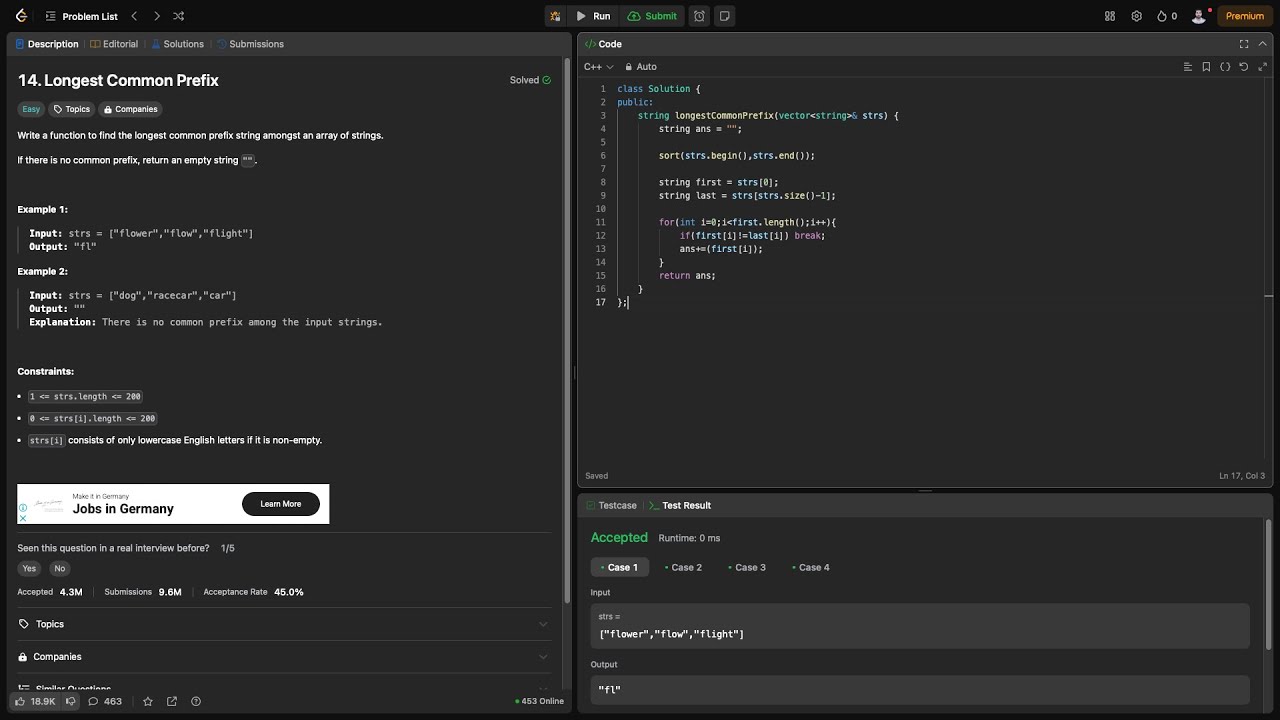Click the LeetCode logo

coord(21,16)
